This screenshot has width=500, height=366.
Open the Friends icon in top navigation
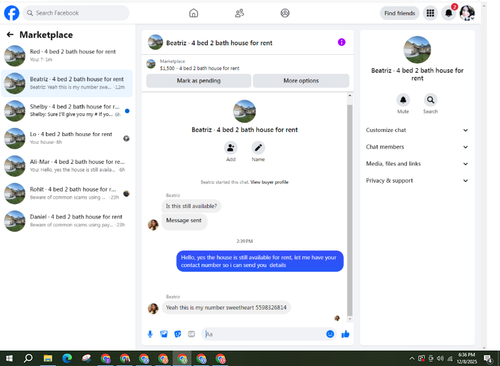(239, 13)
